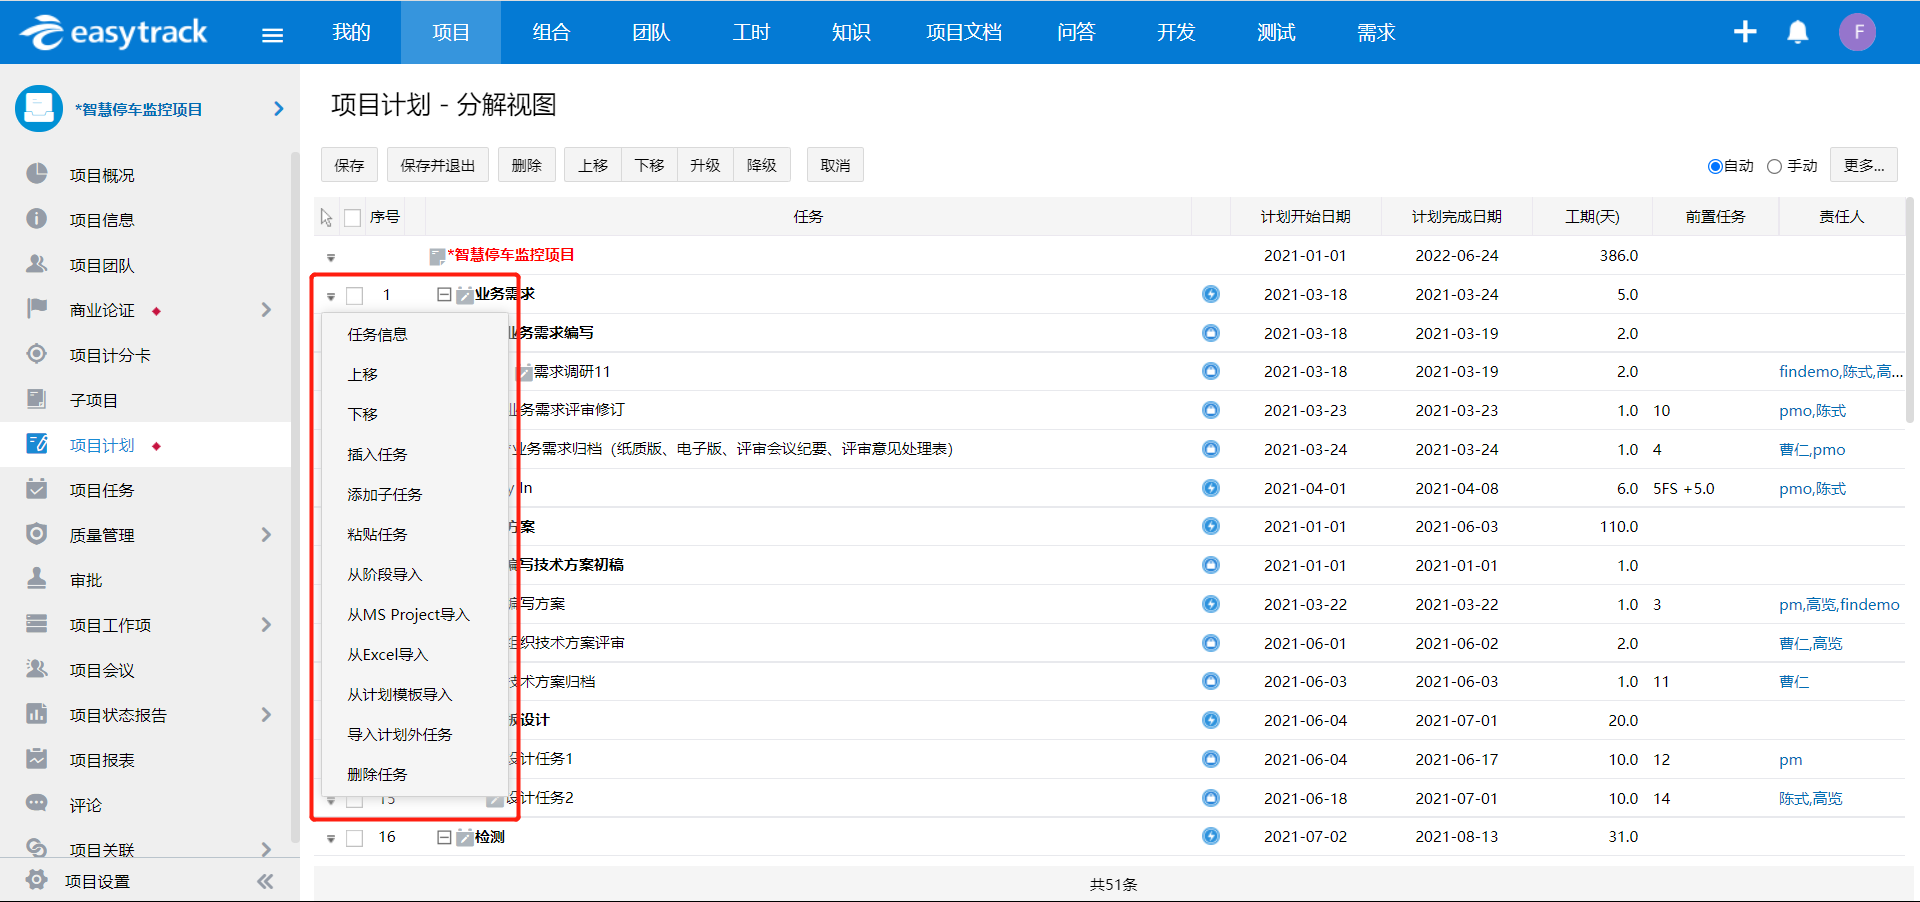Open the 更多... button
1920x902 pixels.
(x=1863, y=165)
